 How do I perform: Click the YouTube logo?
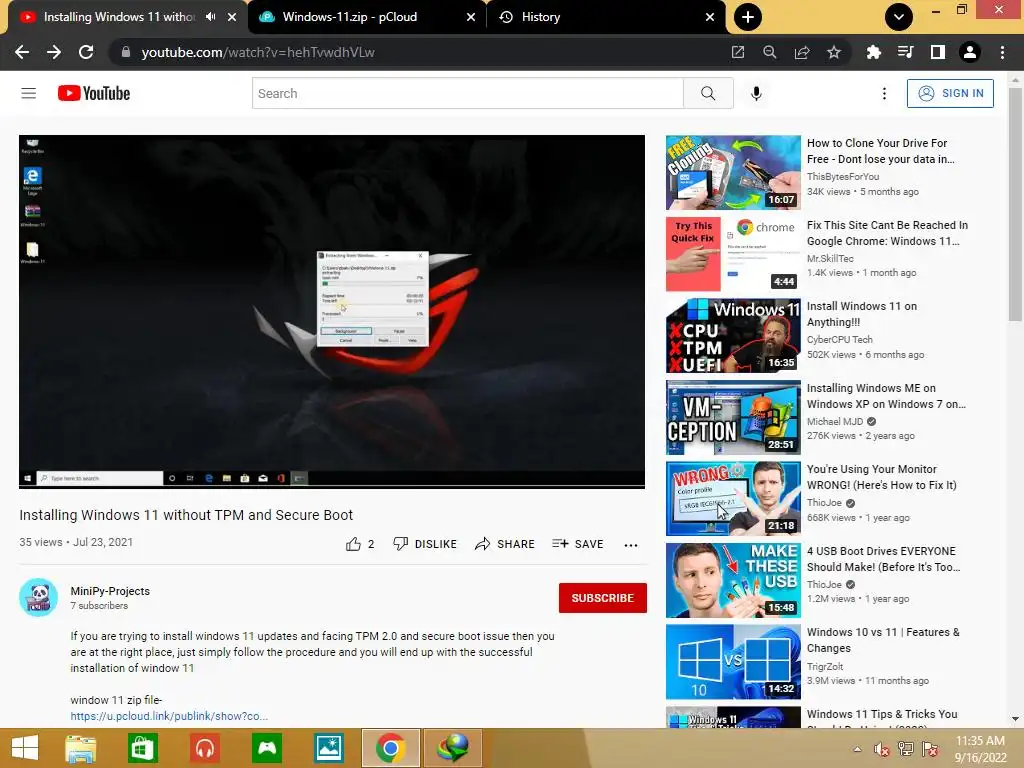94,93
